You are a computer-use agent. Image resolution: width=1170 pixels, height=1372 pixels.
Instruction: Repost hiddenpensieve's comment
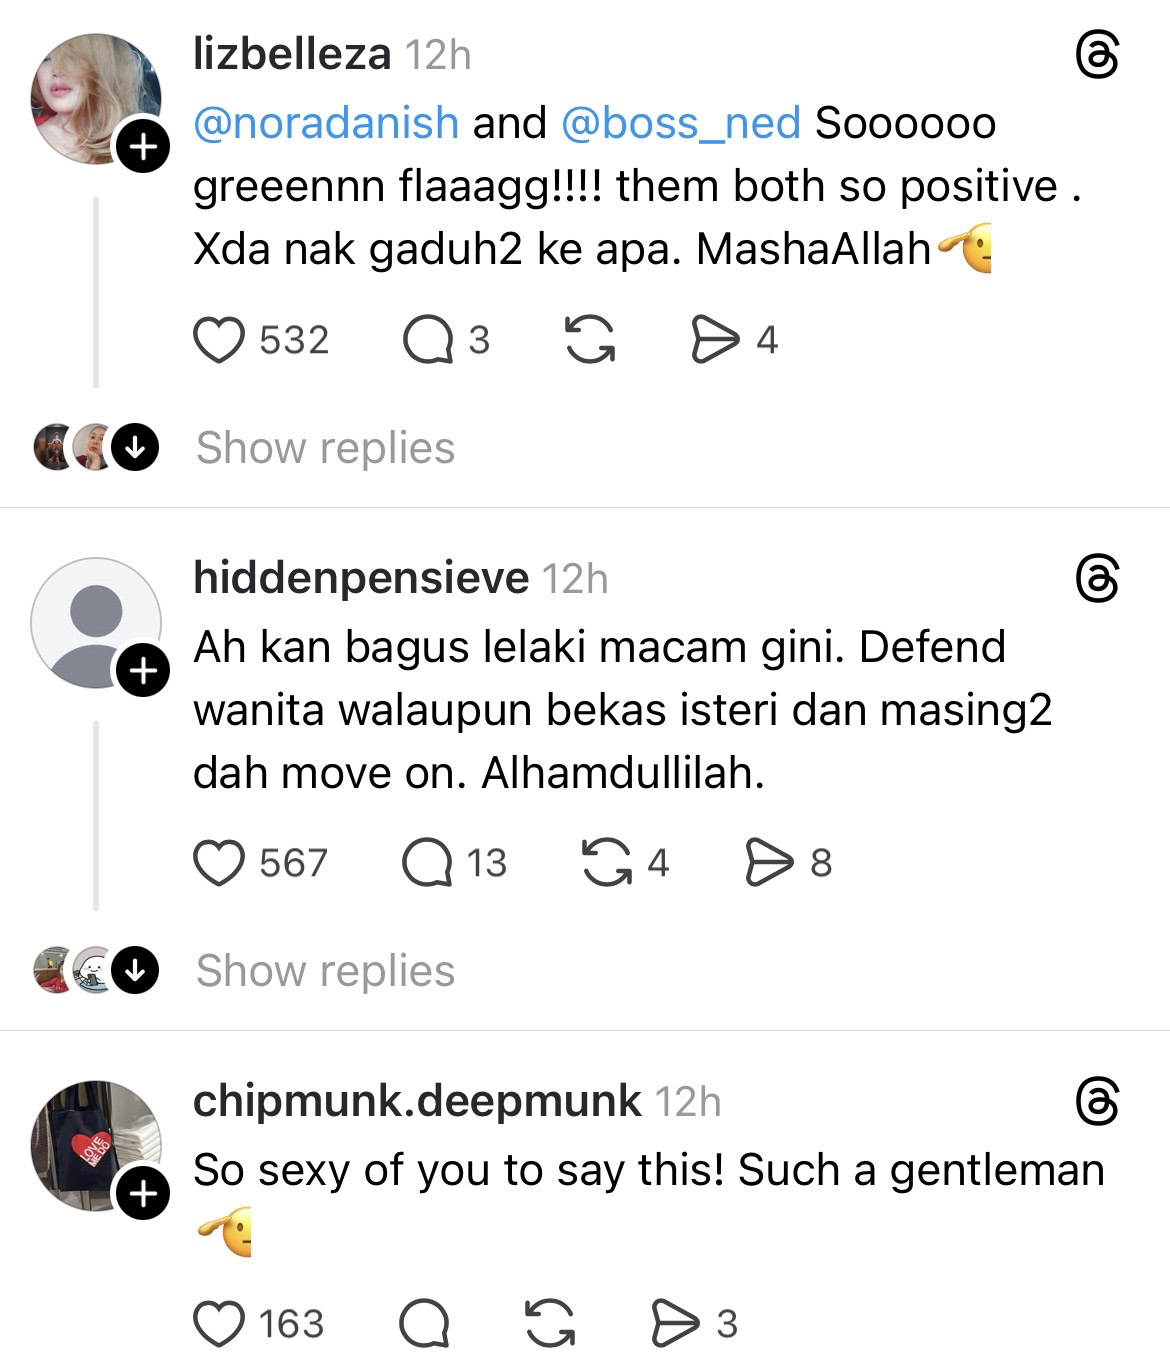click(x=607, y=863)
